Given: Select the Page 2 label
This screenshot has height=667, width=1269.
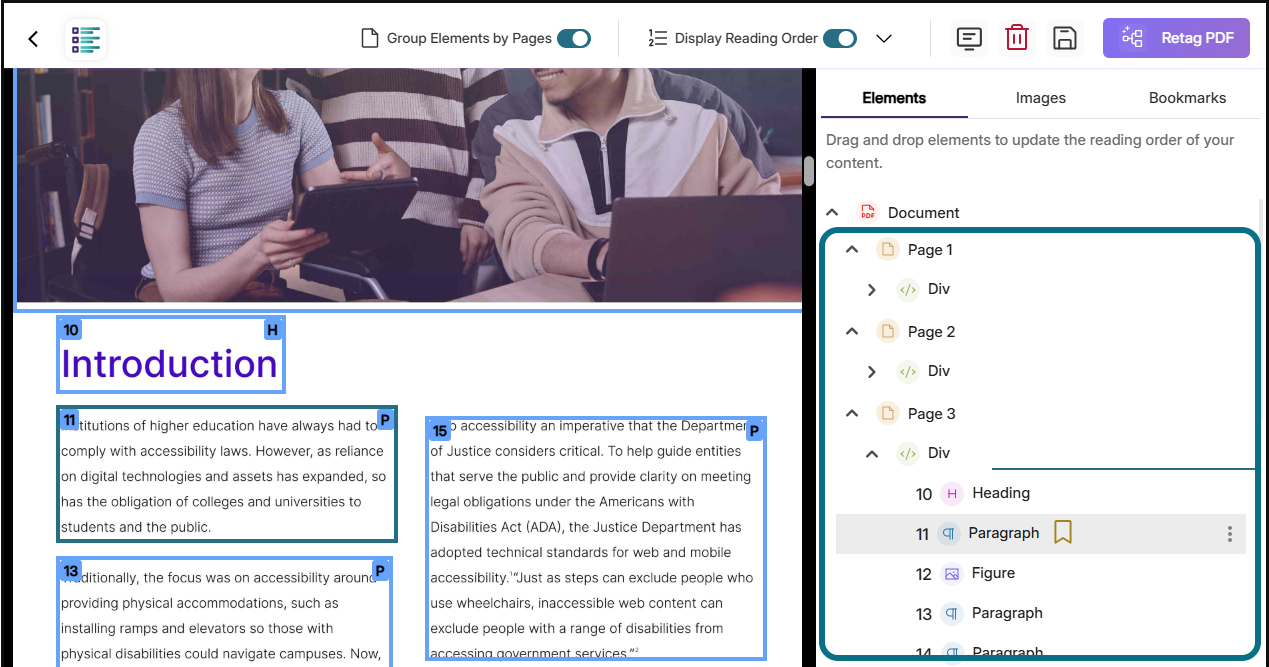Looking at the screenshot, I should point(931,331).
